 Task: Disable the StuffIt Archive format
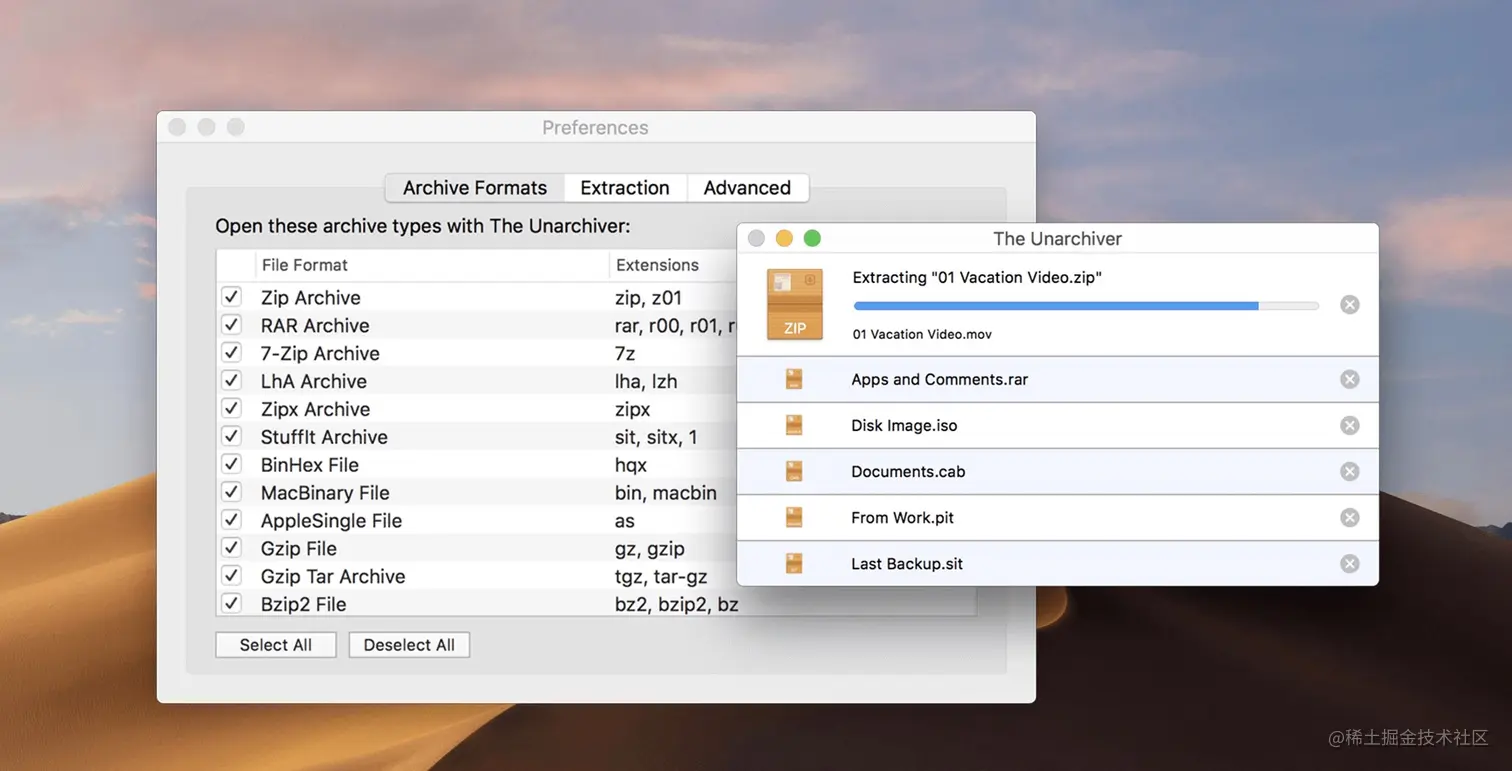pyautogui.click(x=231, y=436)
